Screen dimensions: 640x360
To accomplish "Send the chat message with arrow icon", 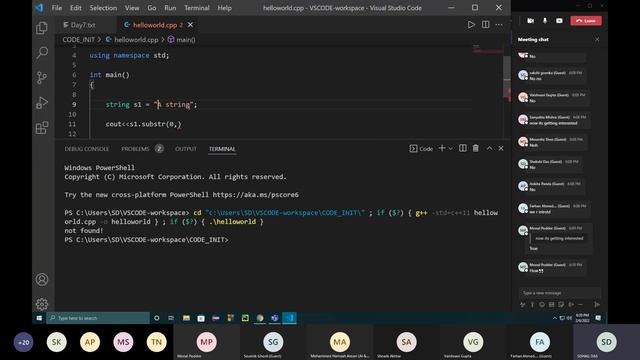I will [x=597, y=304].
